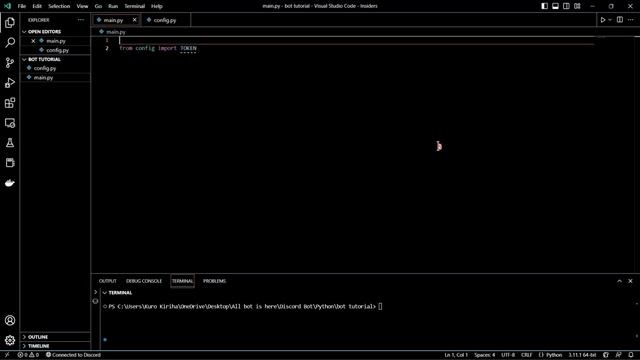Click main.py breadcrumb above editor
The height and width of the screenshot is (360, 640).
[116, 32]
